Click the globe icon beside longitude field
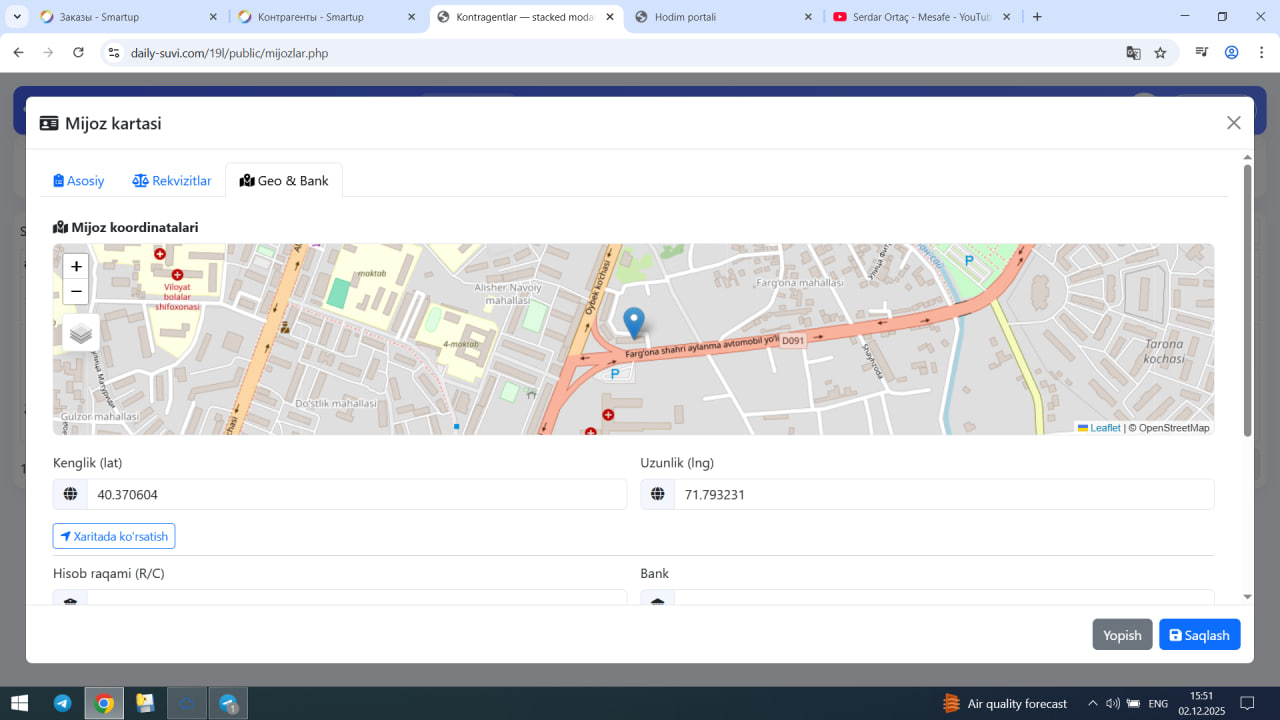The height and width of the screenshot is (720, 1280). (658, 494)
